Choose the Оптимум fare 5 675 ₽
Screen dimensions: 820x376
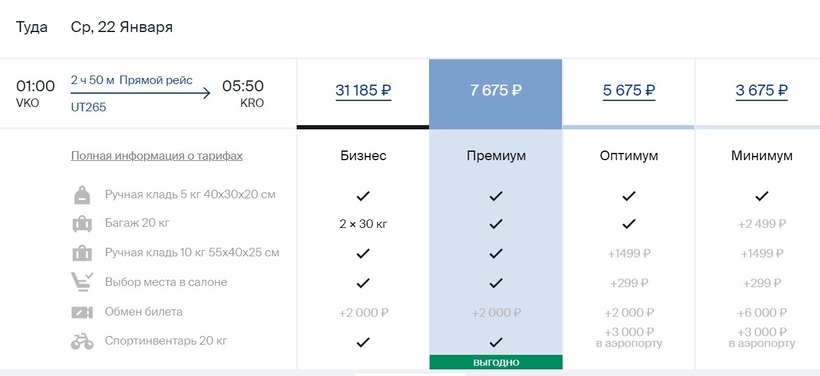coord(629,91)
